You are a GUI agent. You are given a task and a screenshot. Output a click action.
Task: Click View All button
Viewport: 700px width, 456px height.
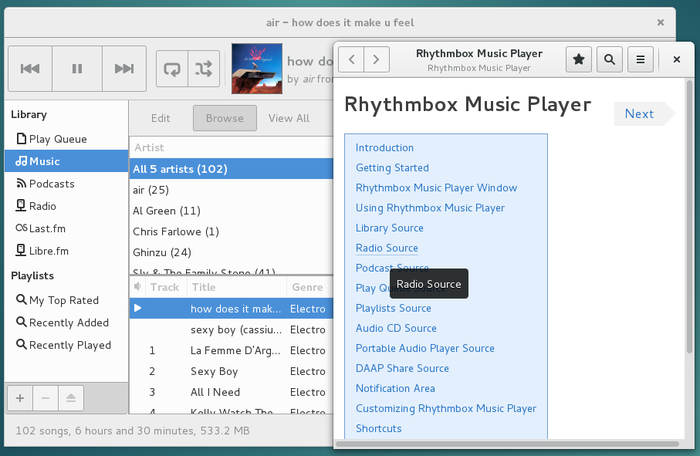(x=289, y=118)
